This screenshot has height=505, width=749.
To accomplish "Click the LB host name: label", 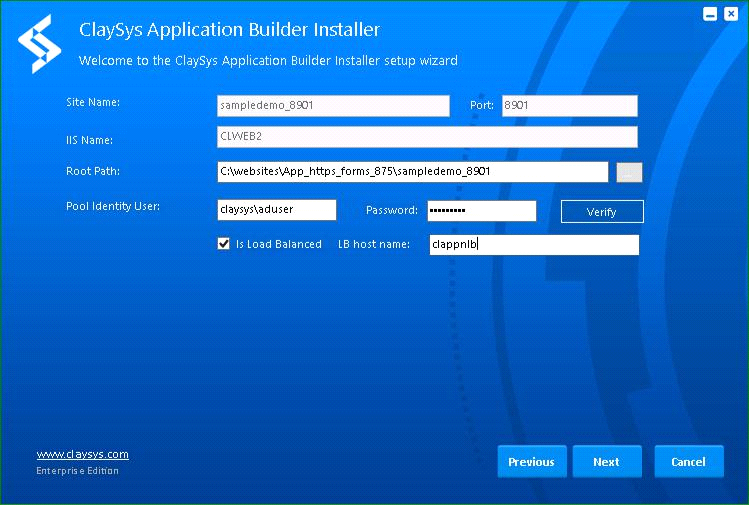I will pos(374,244).
